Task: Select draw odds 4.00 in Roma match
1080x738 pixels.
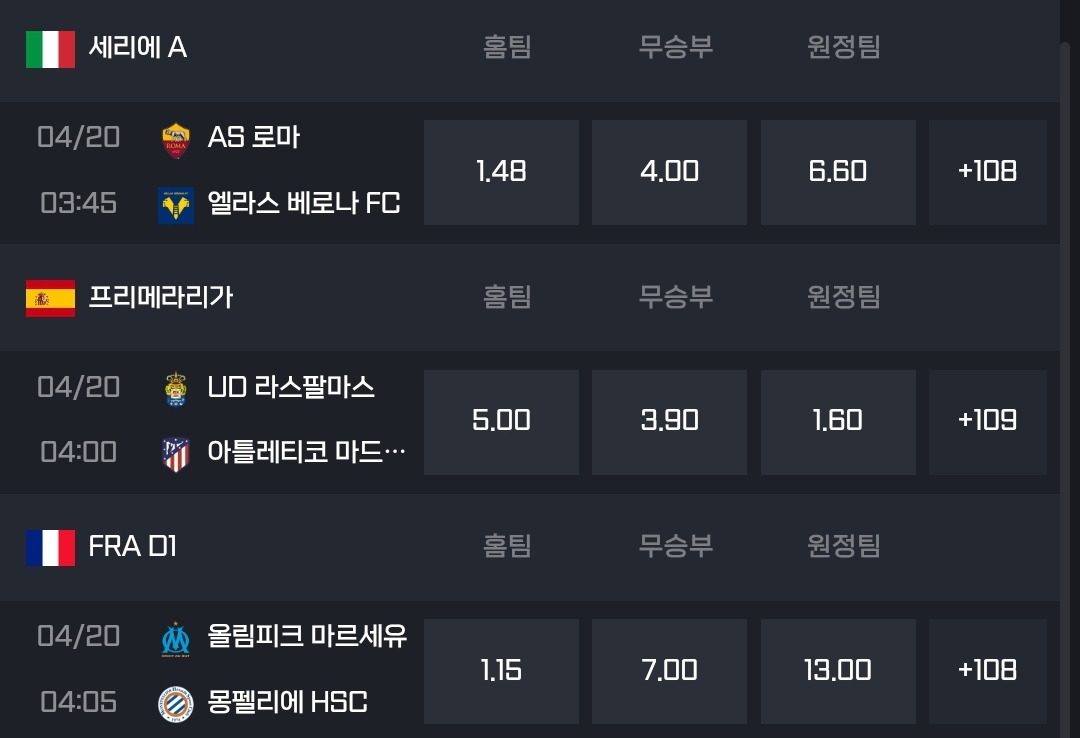Action: [669, 172]
